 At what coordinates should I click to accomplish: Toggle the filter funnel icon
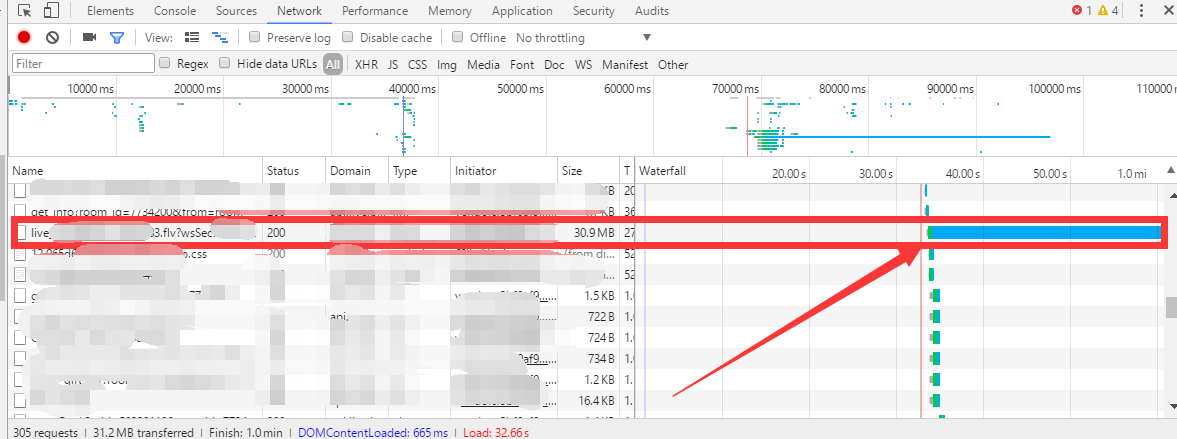(117, 38)
